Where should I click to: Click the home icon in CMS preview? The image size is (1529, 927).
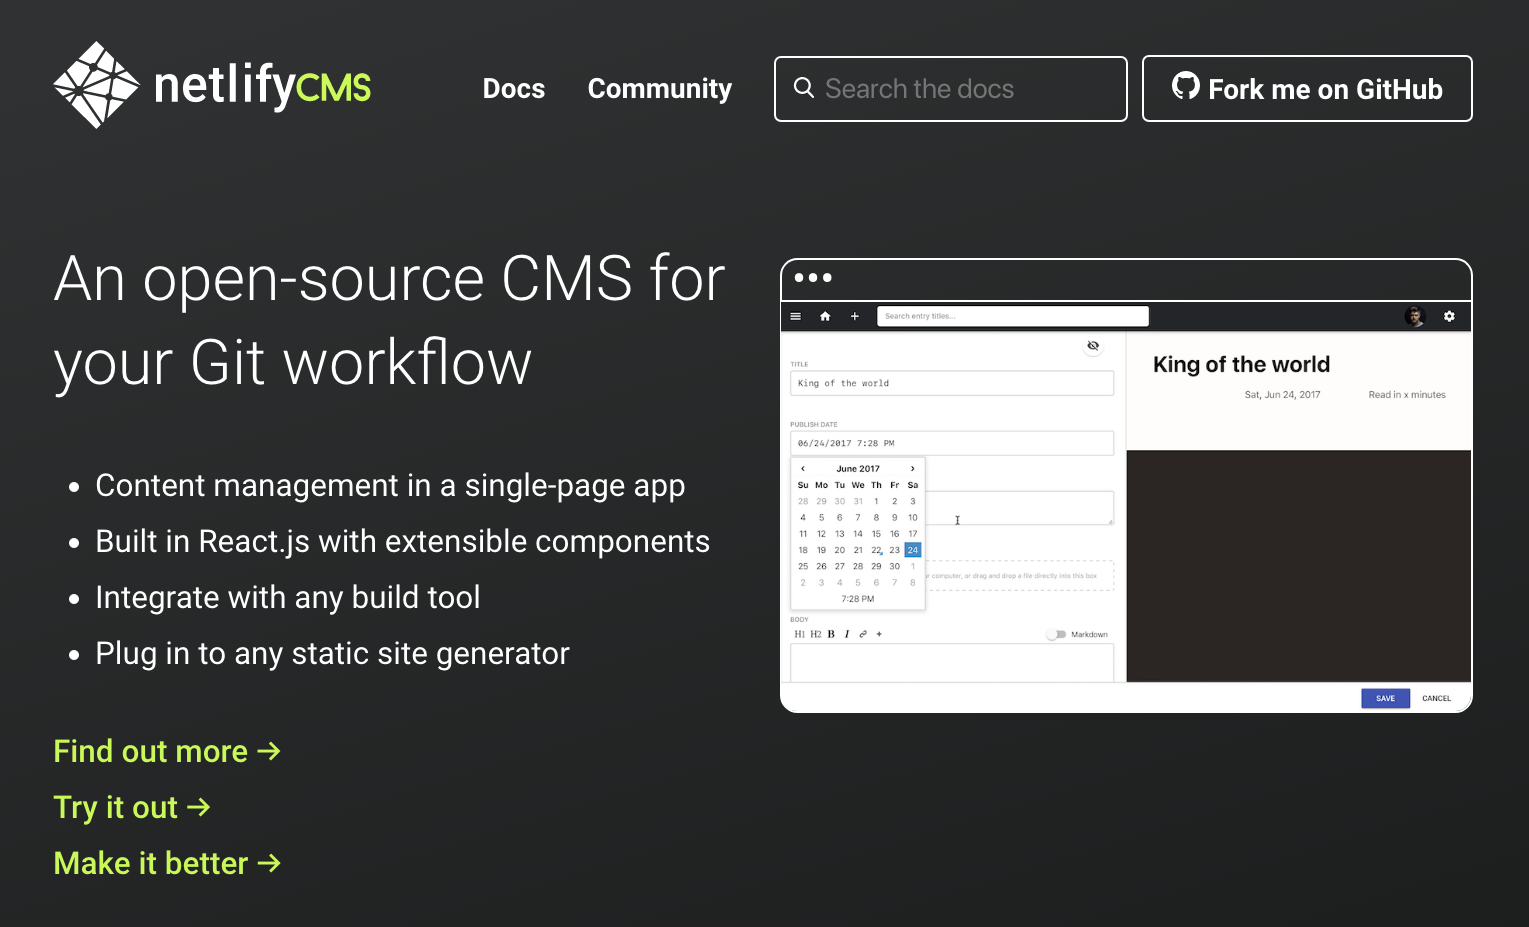pyautogui.click(x=825, y=316)
